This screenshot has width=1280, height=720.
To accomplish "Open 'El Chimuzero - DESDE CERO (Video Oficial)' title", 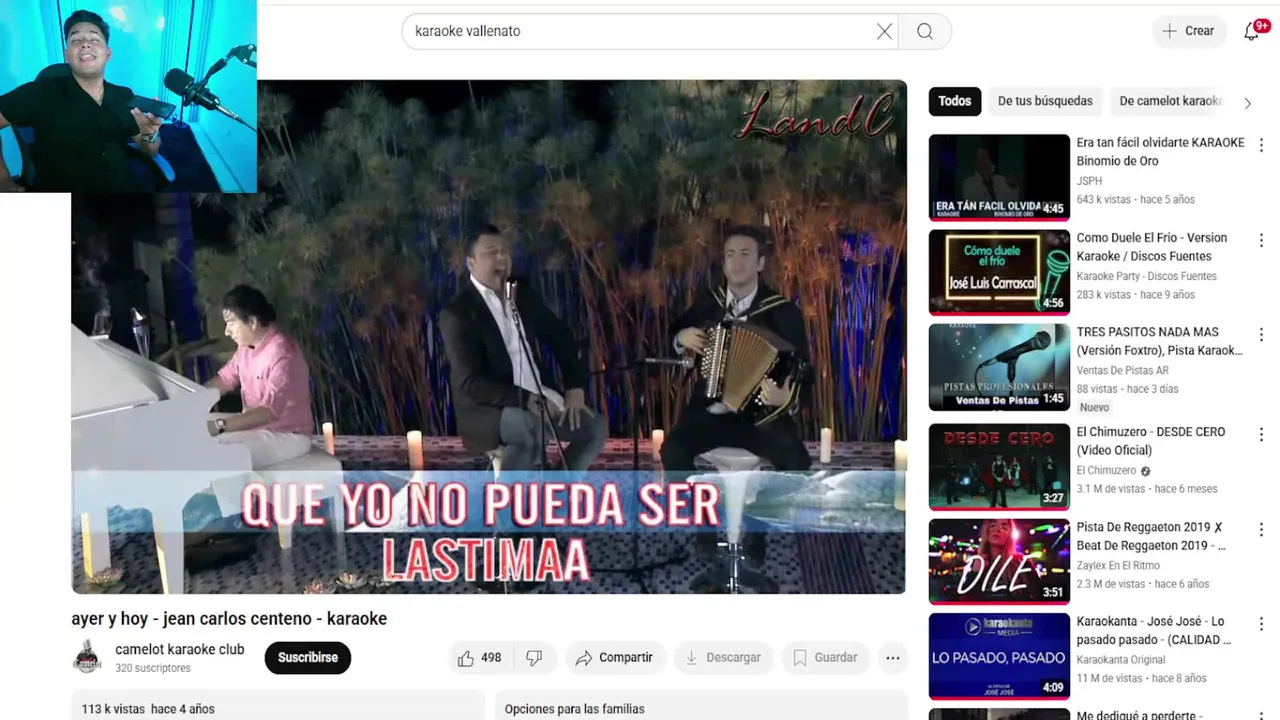I will 1151,441.
